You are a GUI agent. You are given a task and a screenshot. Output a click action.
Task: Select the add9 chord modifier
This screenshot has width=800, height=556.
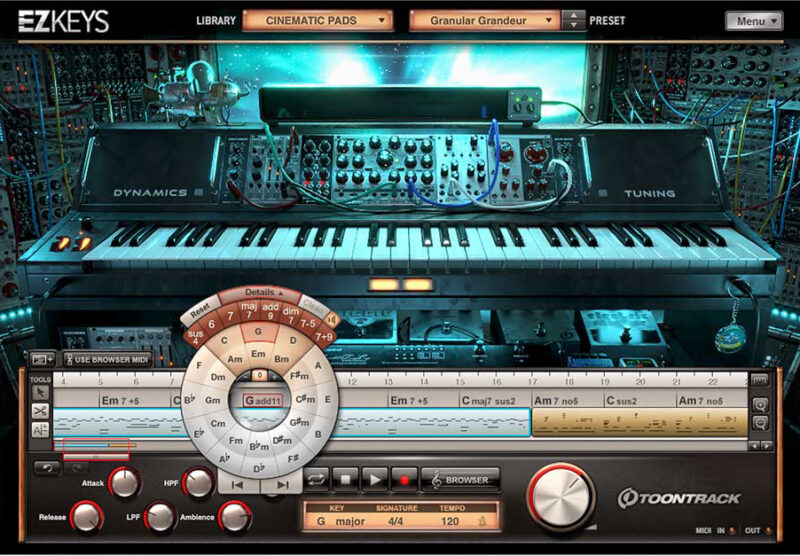click(269, 310)
